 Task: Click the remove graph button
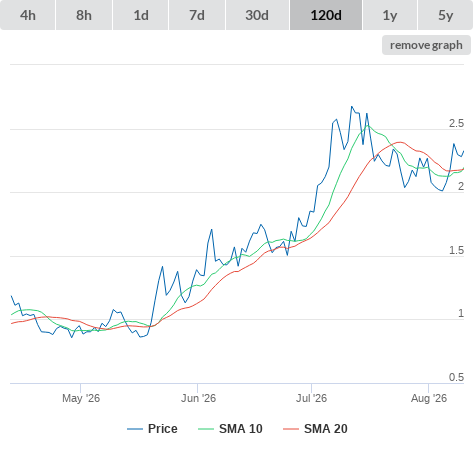pos(426,45)
